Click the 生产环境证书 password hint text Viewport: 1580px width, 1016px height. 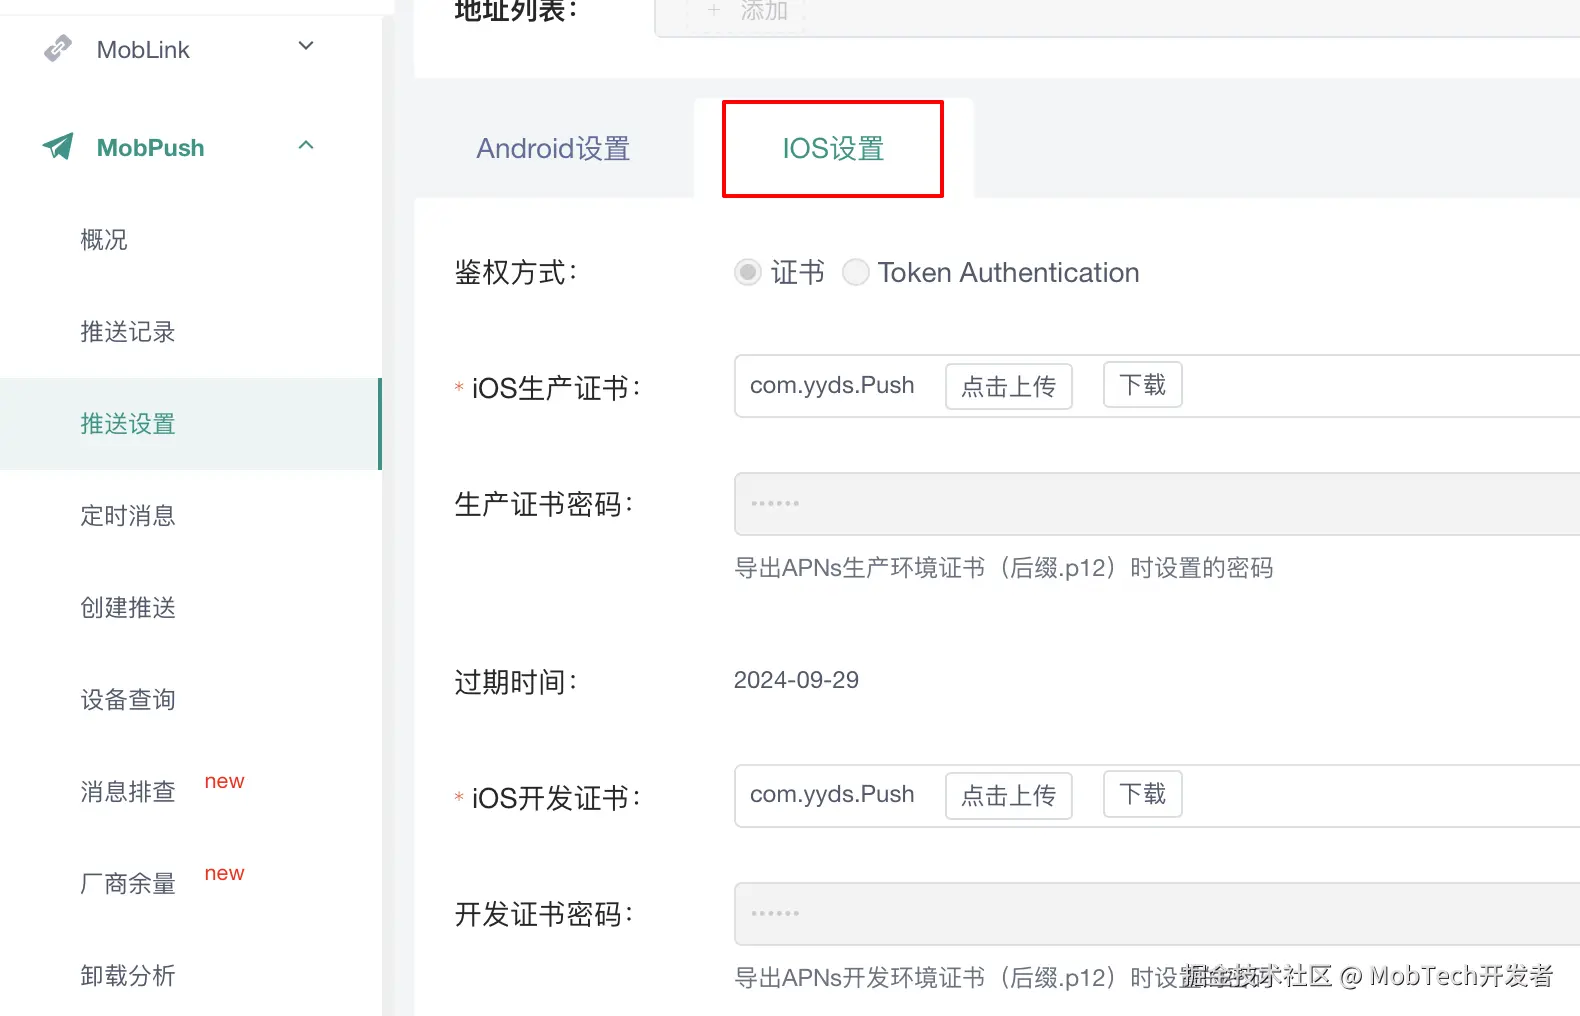point(1003,568)
